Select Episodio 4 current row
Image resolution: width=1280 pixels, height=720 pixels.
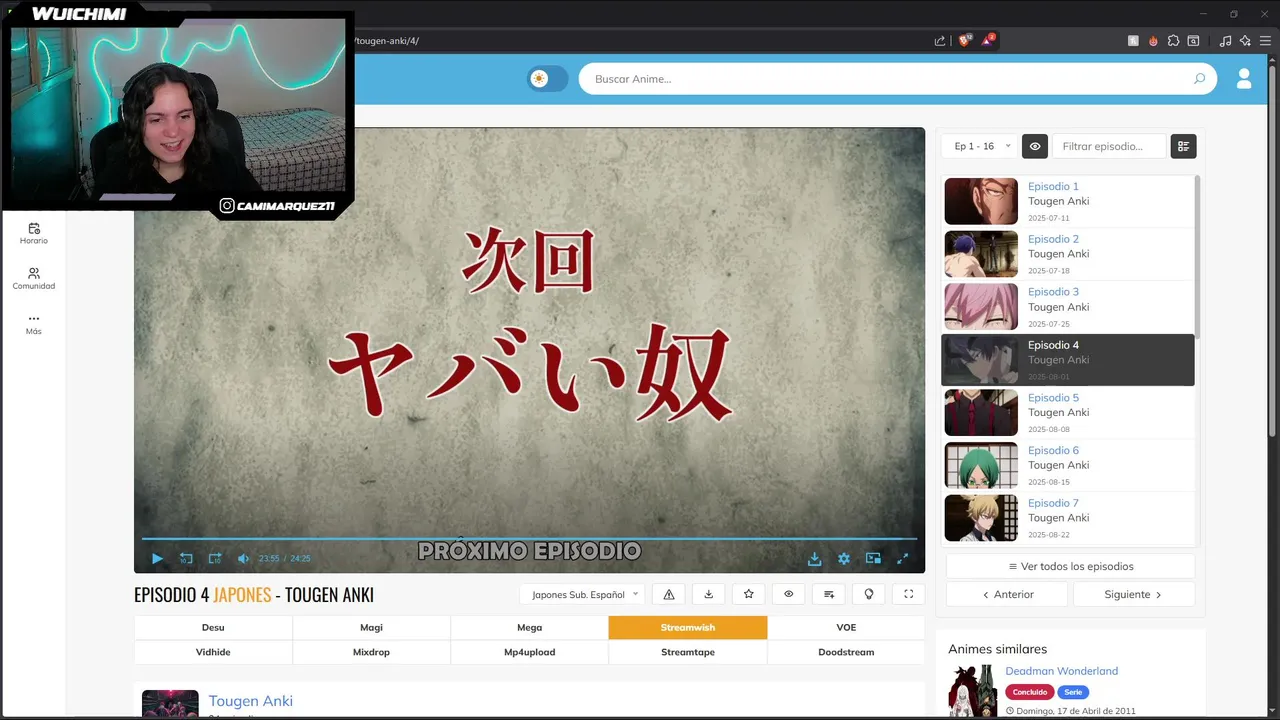coord(1067,360)
